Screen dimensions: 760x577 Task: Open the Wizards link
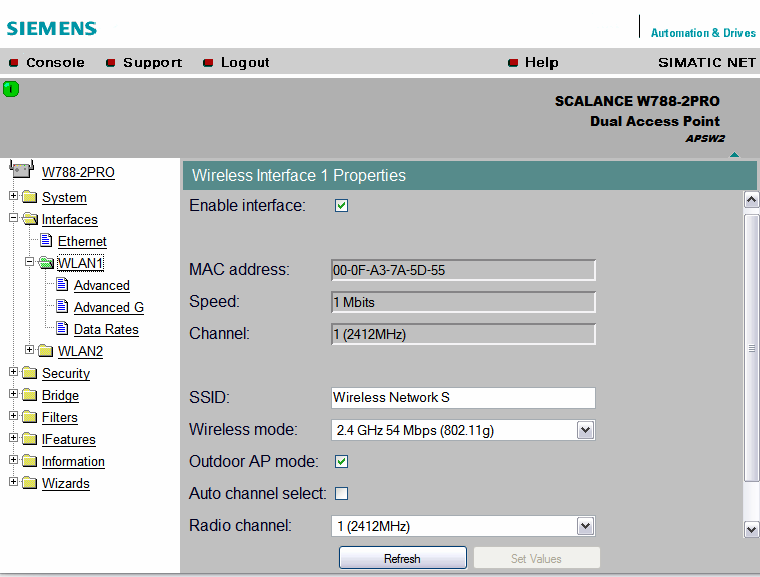66,483
